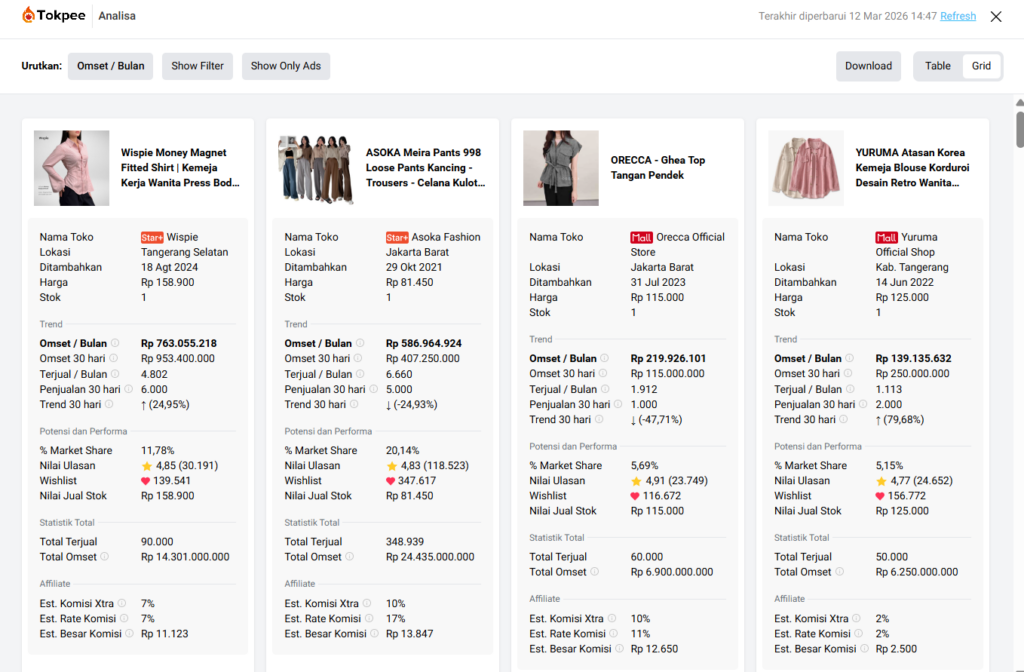
Task: Click info icon beside YURUMA Est. Komisi Xtra
Action: pos(858,619)
